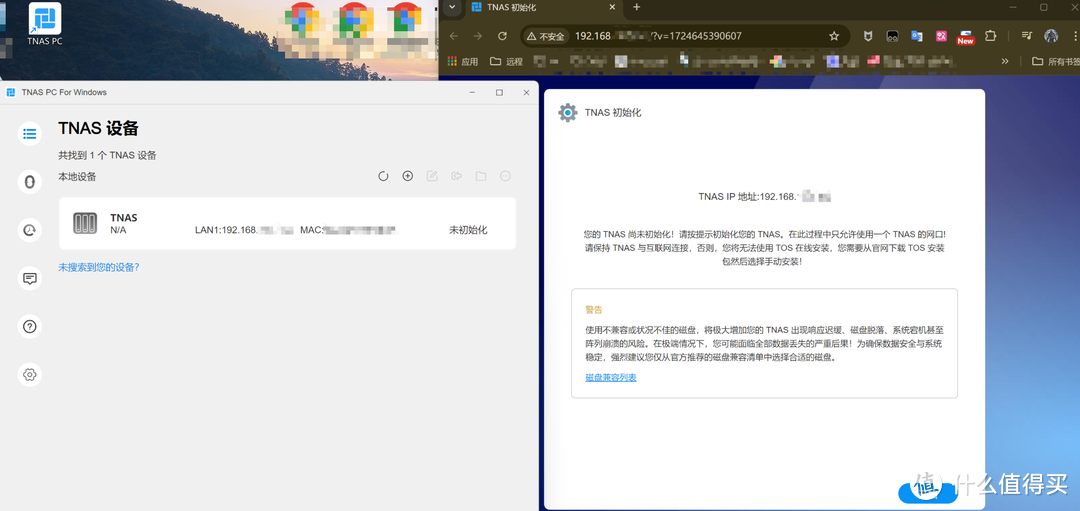Open the device list view in TNAS PC sidebar
Screen dimensions: 1080x511
(x=29, y=134)
